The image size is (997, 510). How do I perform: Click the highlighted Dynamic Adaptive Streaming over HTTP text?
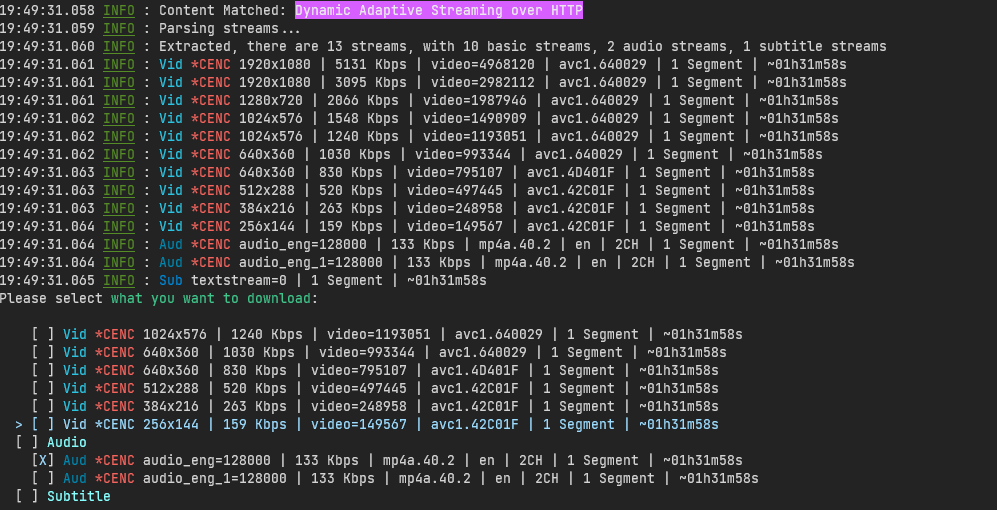(438, 11)
